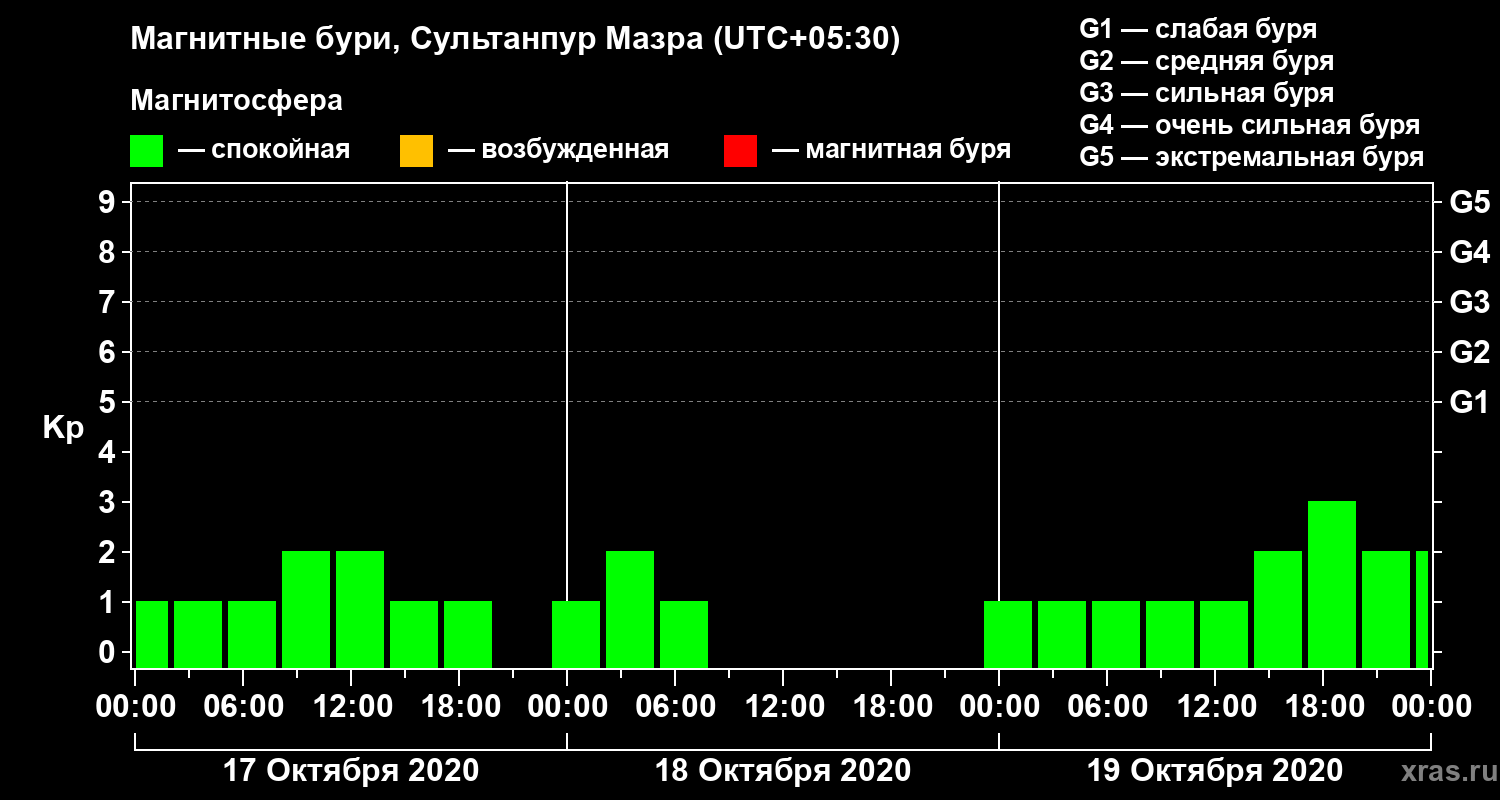Click the '00:00' label starting 18 October
Screen dimensions: 1500x800
coord(567,706)
